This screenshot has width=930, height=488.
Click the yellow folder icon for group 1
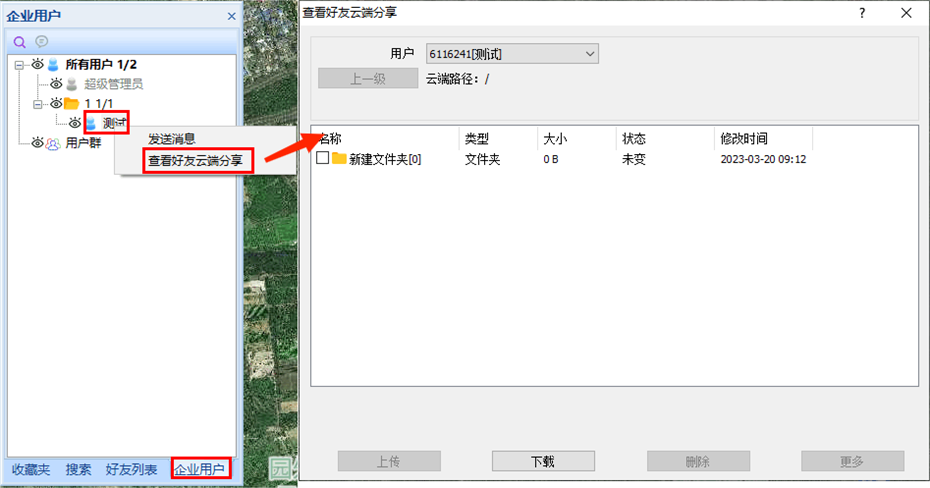(x=71, y=104)
